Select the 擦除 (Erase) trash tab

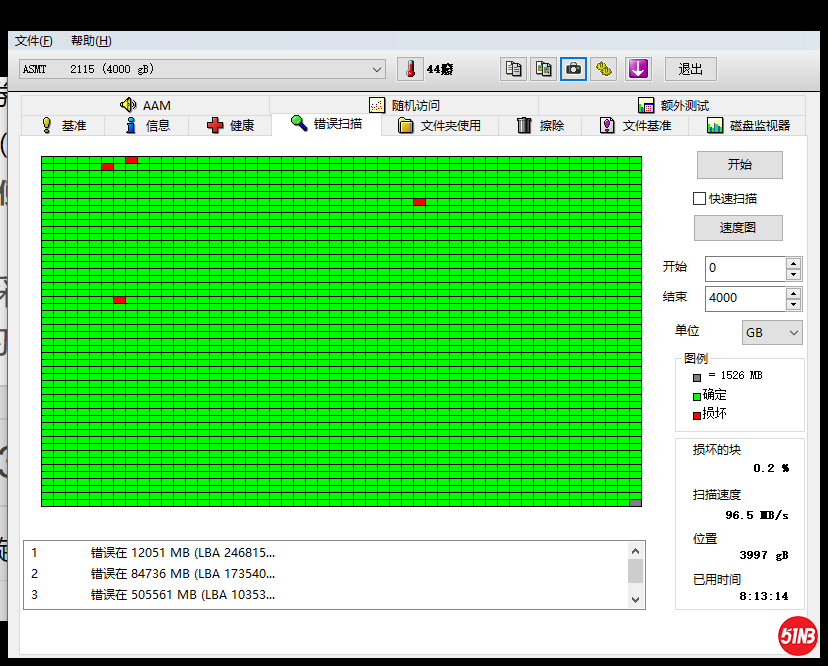pyautogui.click(x=540, y=125)
